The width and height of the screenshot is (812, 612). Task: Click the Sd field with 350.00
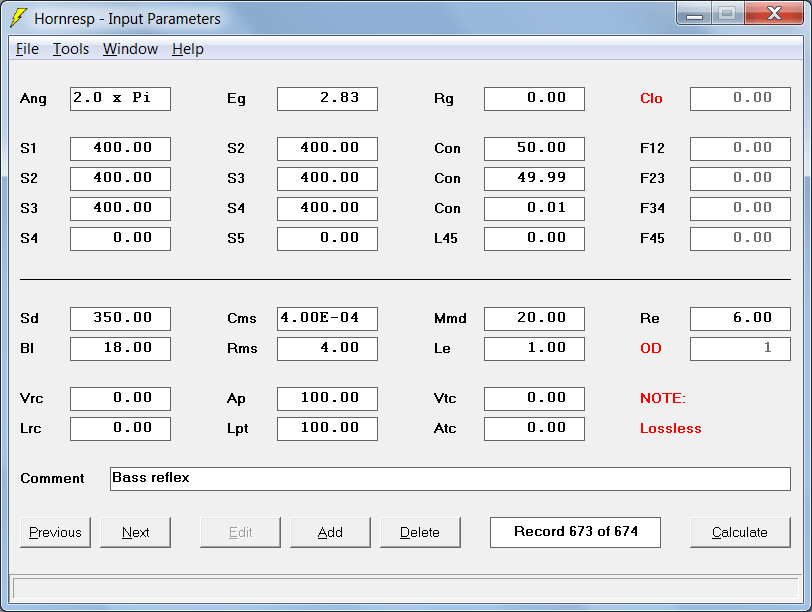(x=120, y=318)
